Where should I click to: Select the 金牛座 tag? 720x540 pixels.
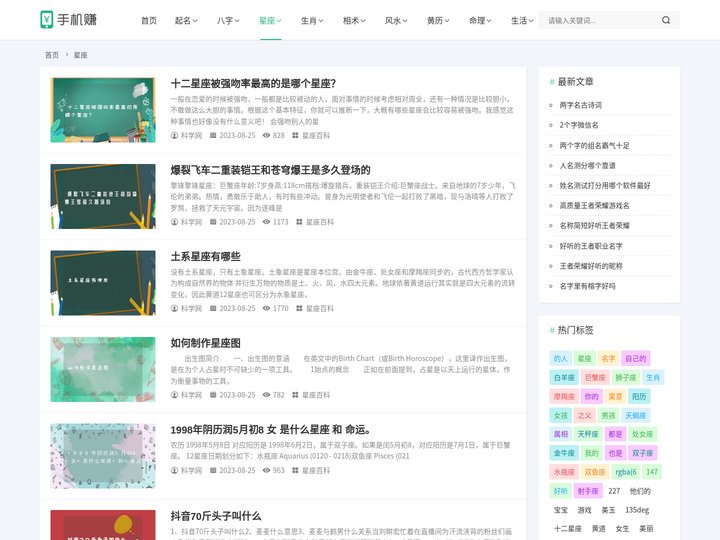[x=564, y=453]
